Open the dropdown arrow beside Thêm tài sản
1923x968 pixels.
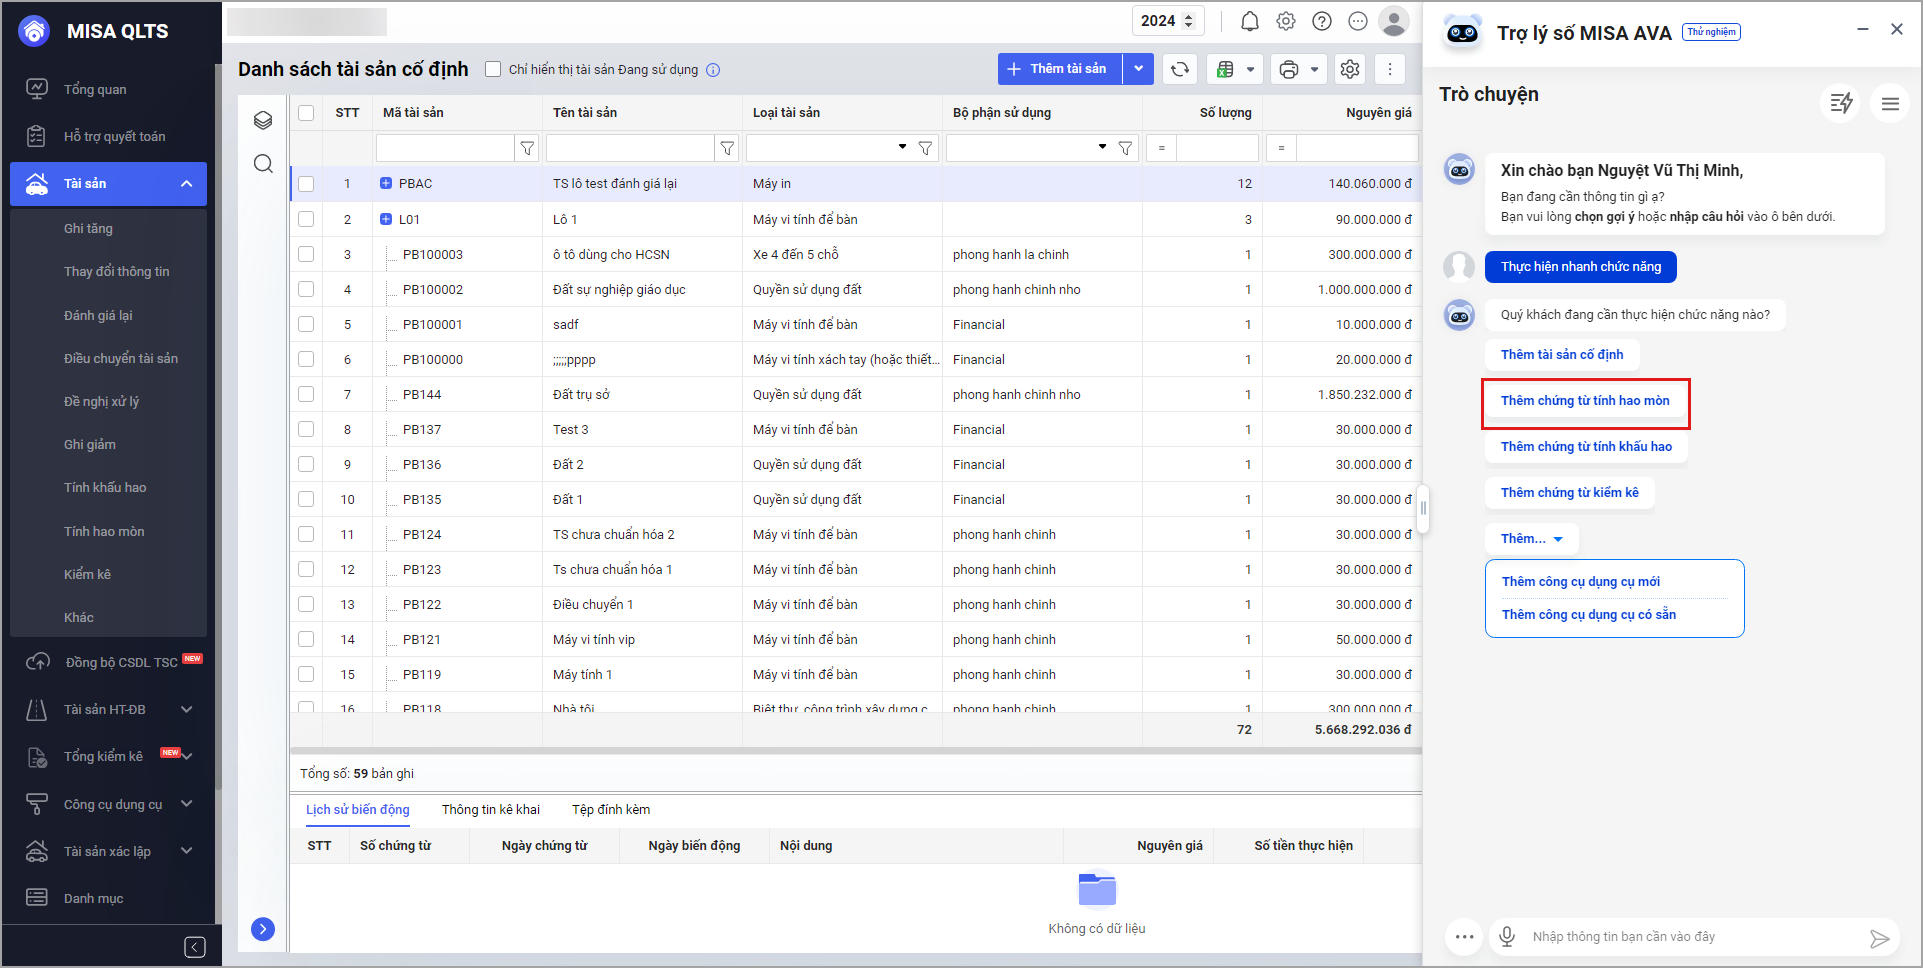tap(1138, 69)
